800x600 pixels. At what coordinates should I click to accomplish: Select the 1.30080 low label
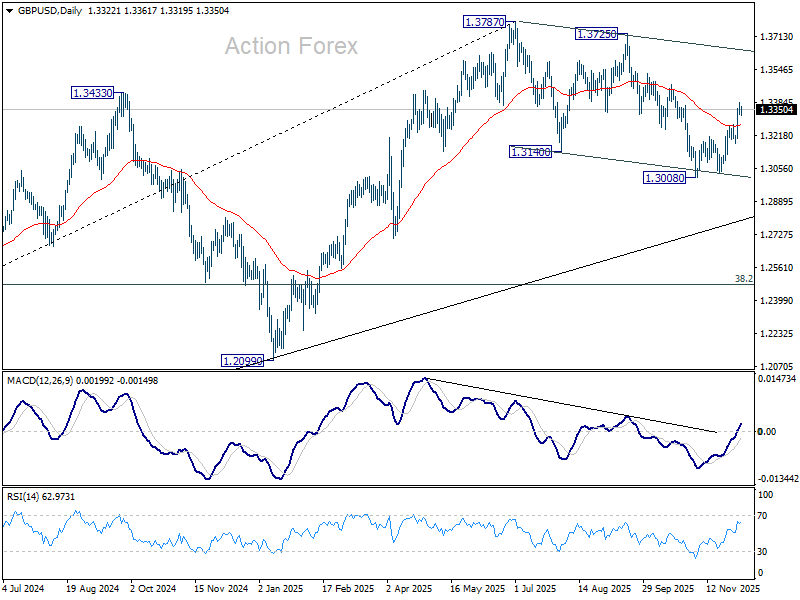click(x=664, y=178)
